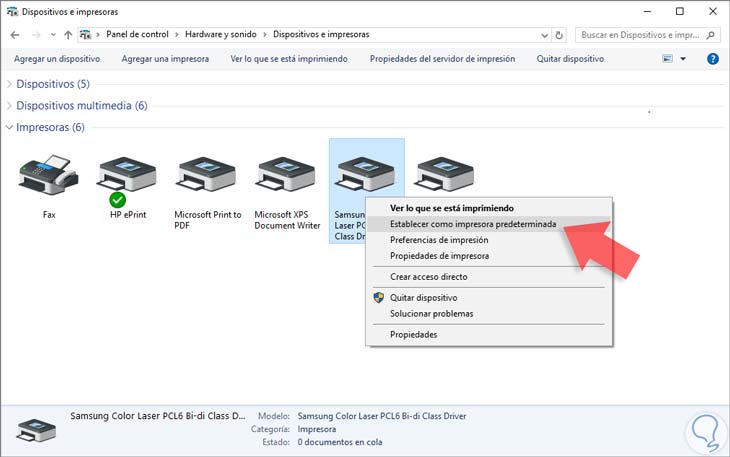Choose Establecer como impresora predeterminada

pyautogui.click(x=473, y=224)
